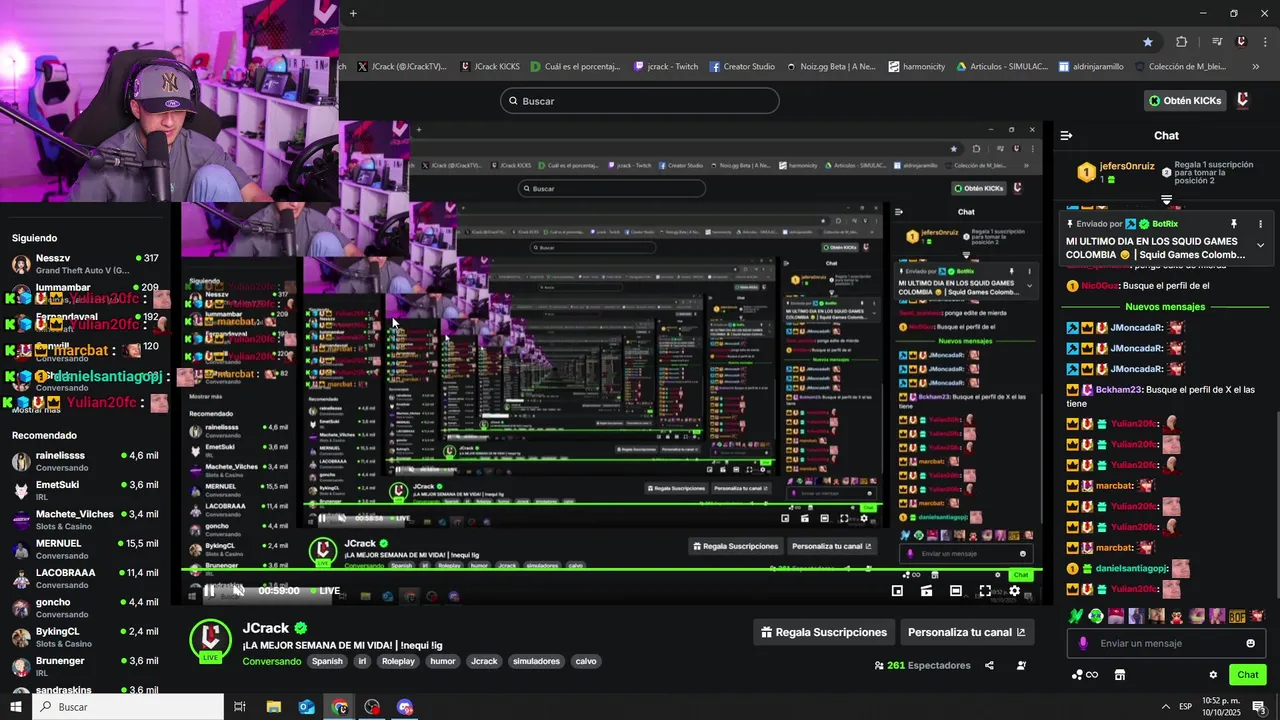The width and height of the screenshot is (1280, 720).
Task: Open the Conversando category link
Action: tap(271, 661)
